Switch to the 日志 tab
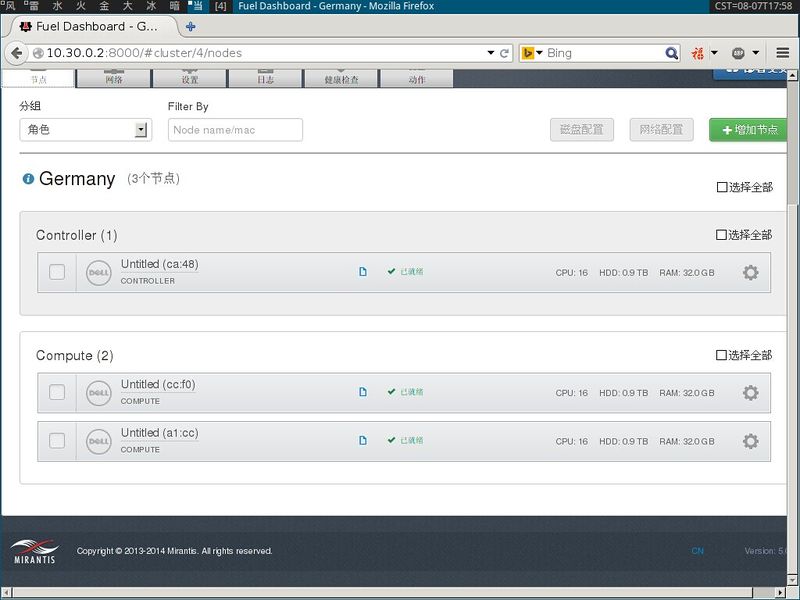 click(x=265, y=78)
